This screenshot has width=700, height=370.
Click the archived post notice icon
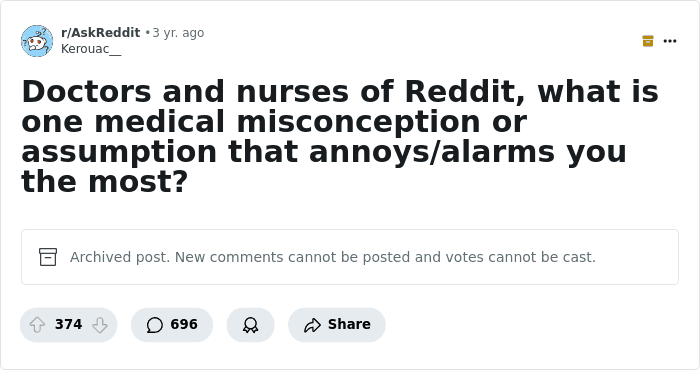pyautogui.click(x=48, y=257)
